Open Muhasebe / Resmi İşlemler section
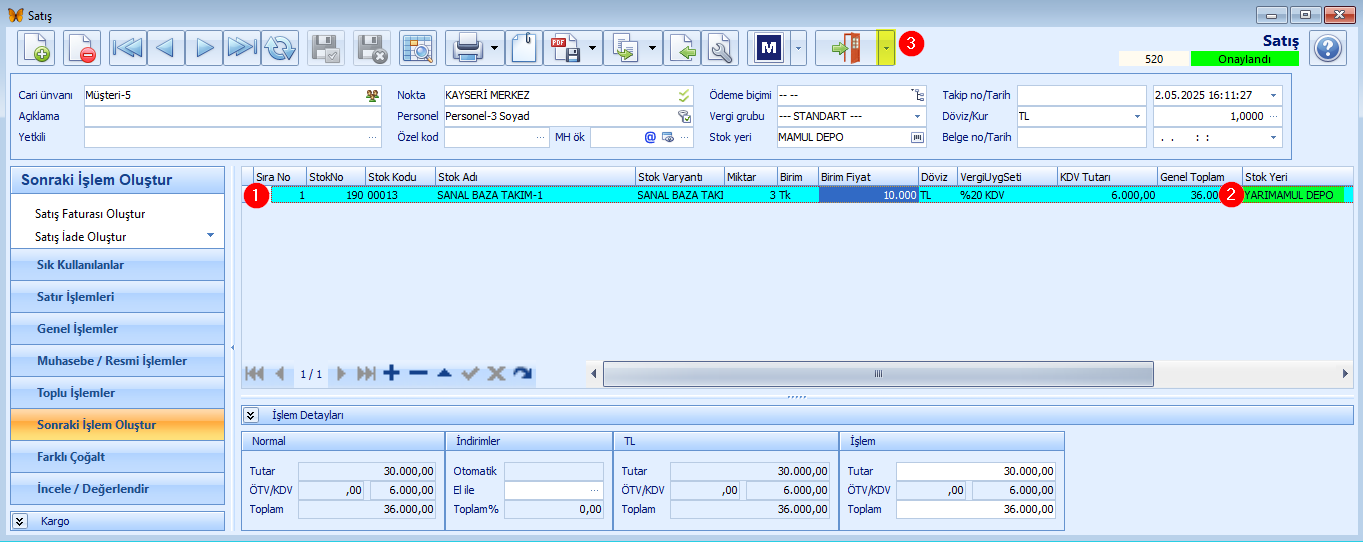 (x=117, y=361)
